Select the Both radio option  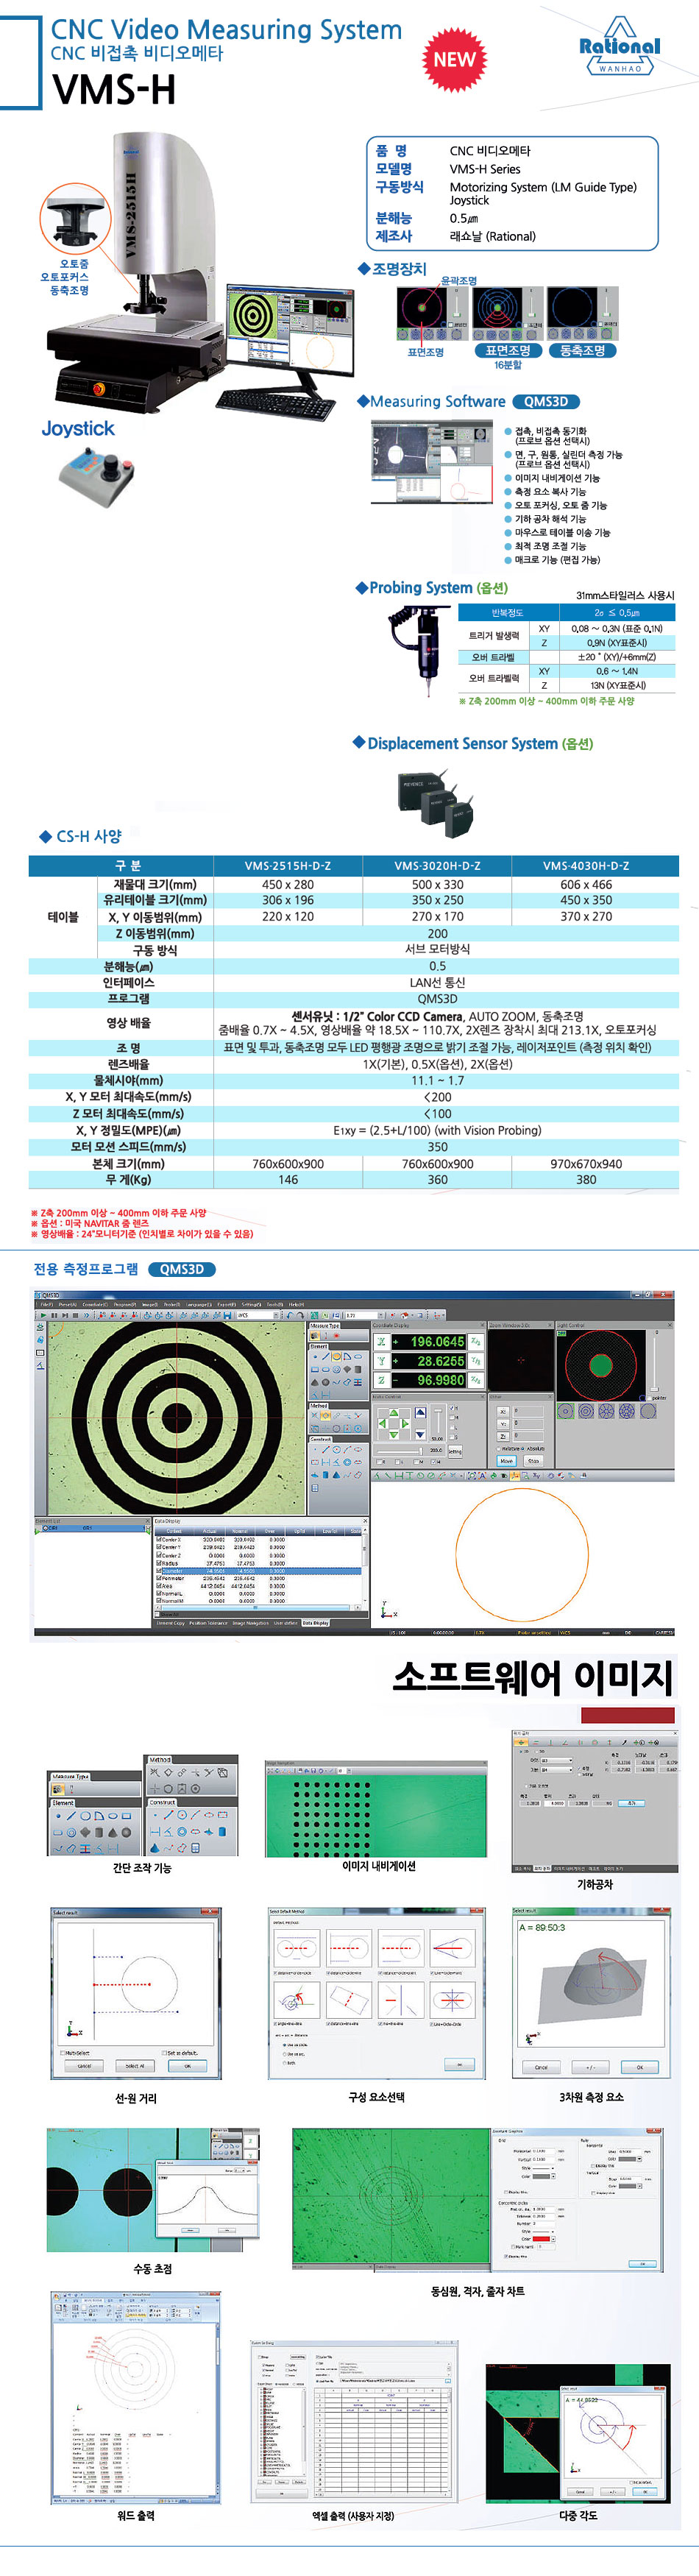pos(285,2062)
